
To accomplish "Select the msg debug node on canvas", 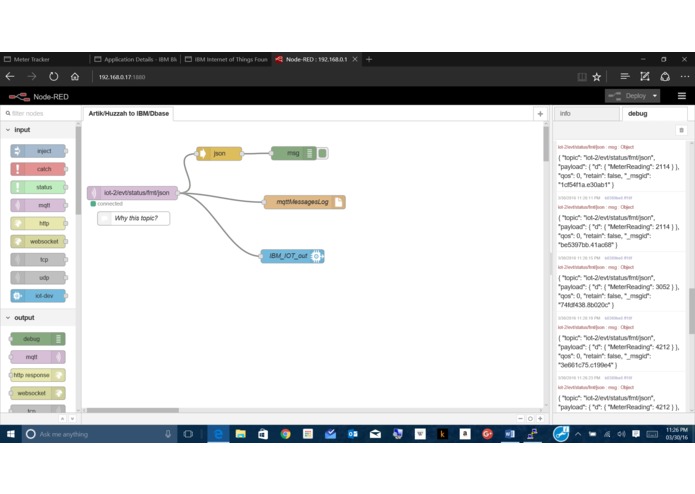I will coord(293,153).
